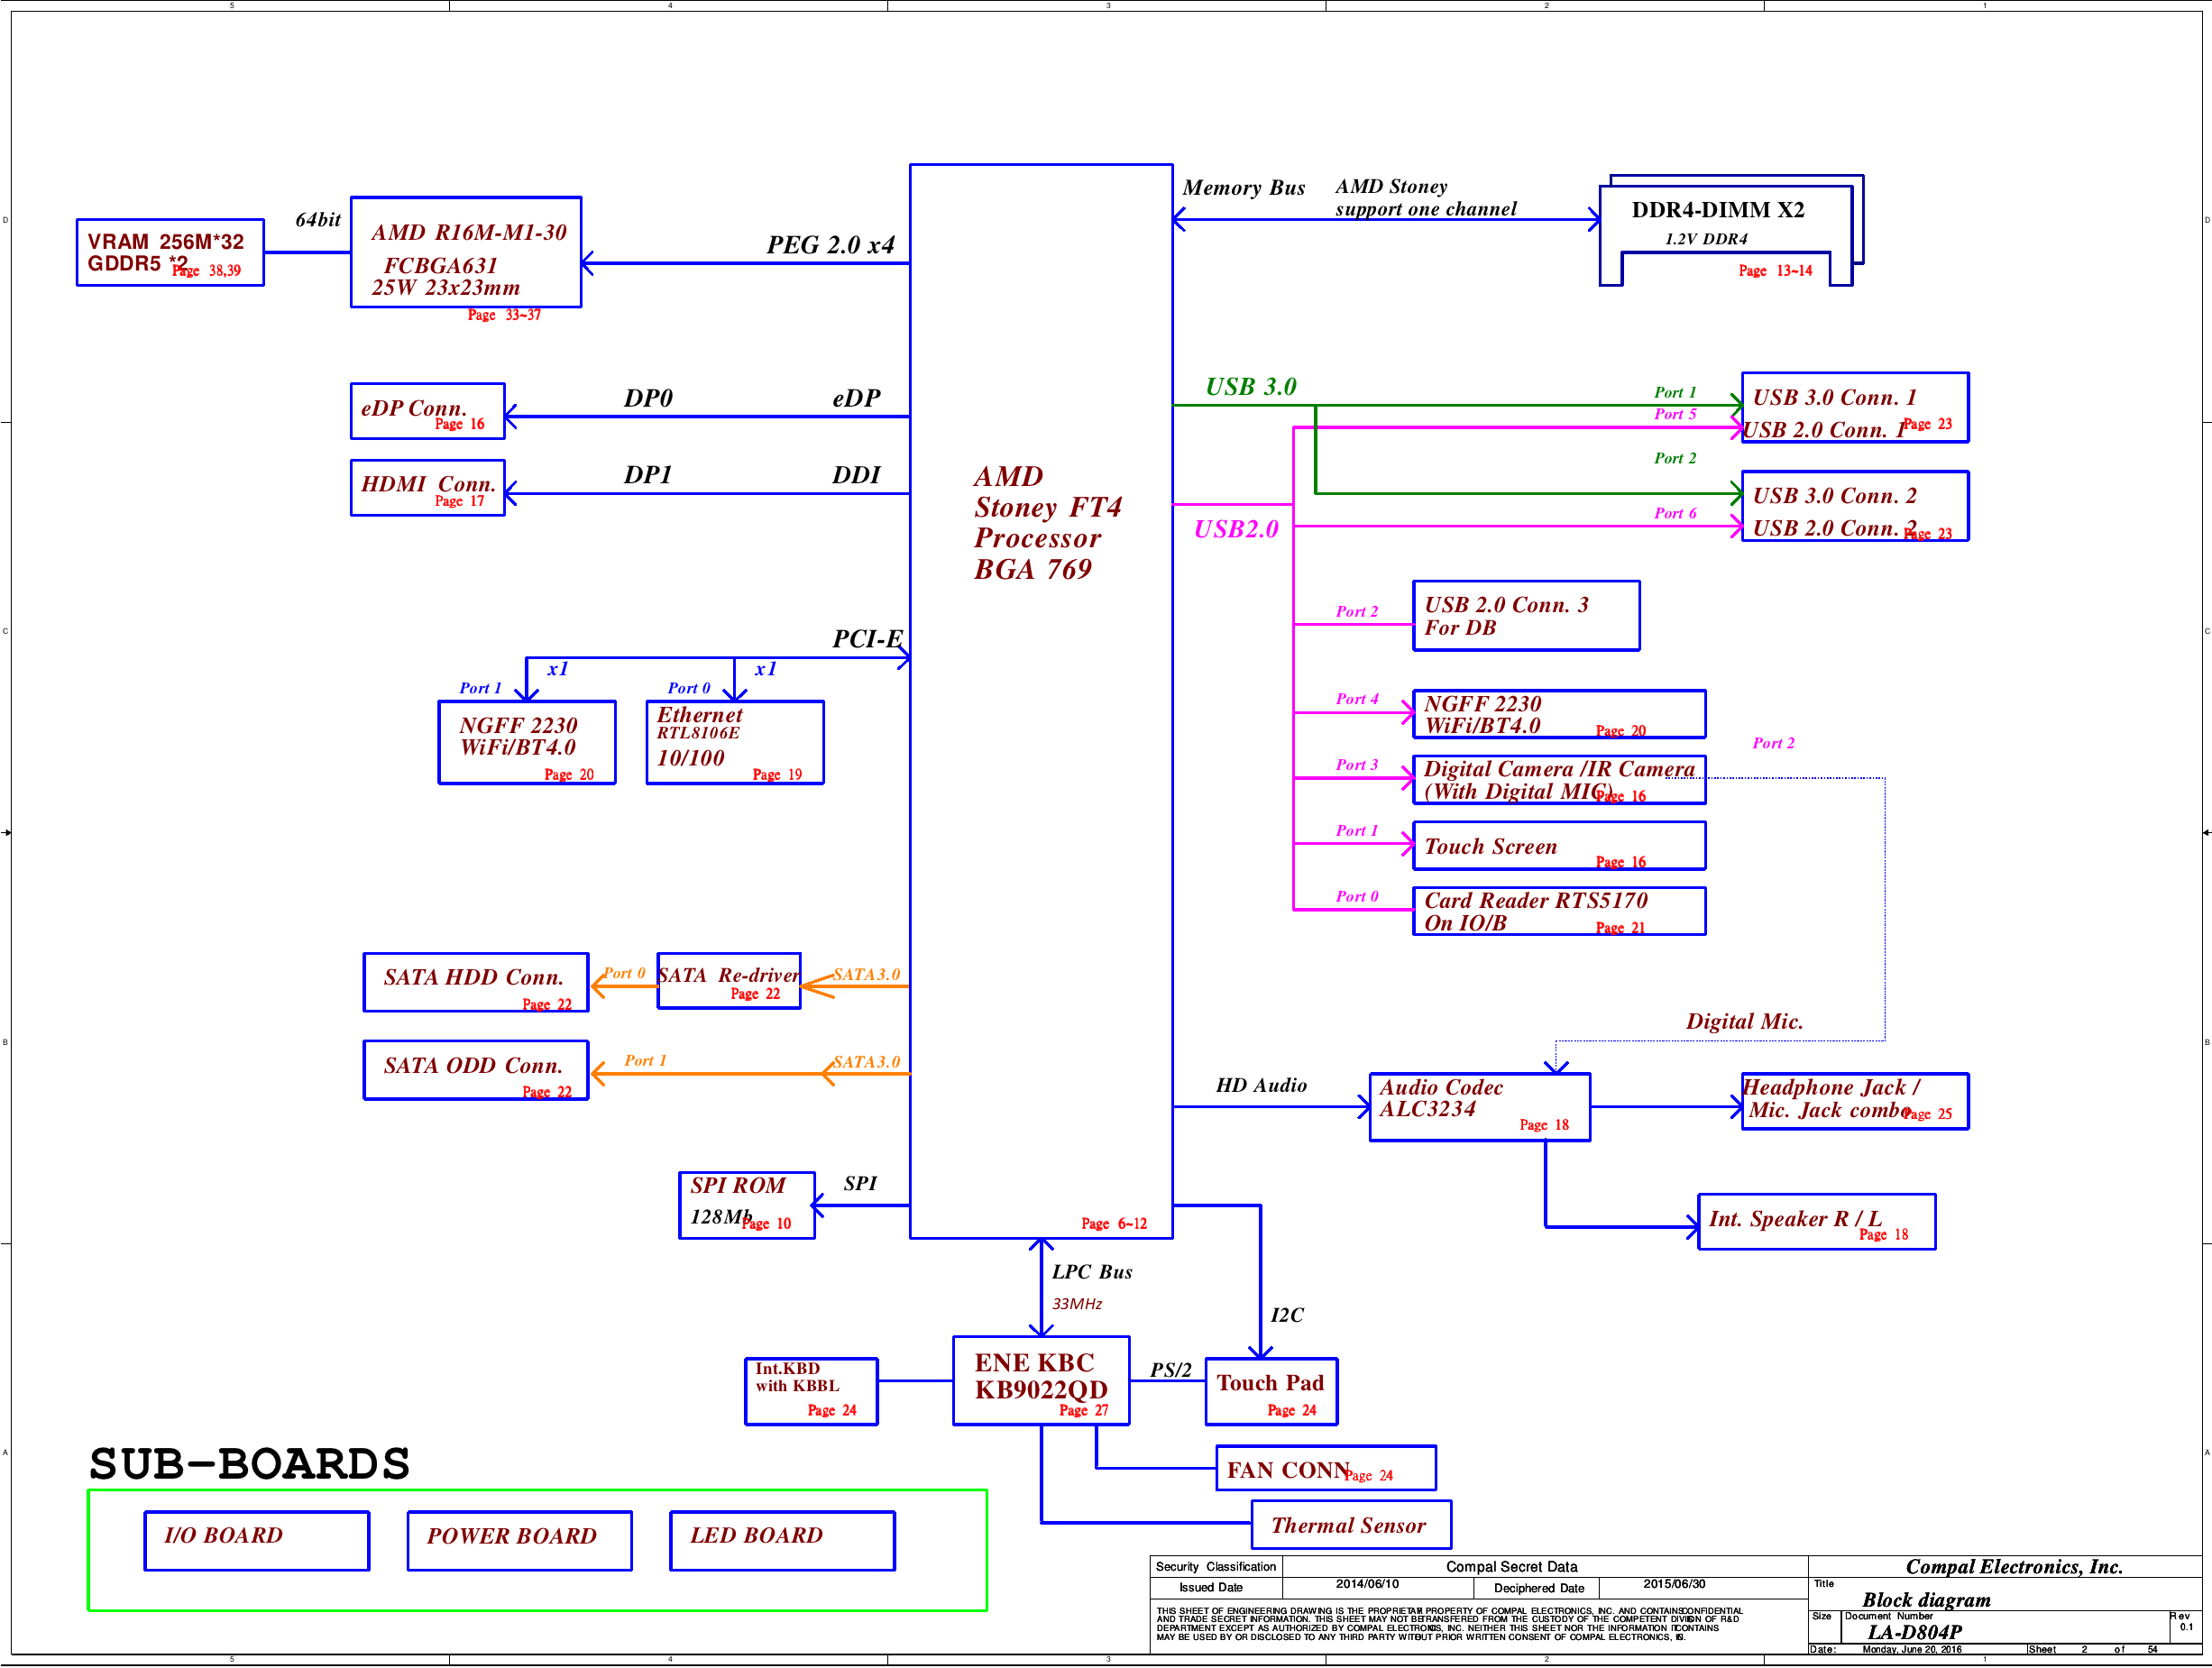
Task: Select the USB 3.0 Conn. 2 block
Action: tap(1855, 506)
